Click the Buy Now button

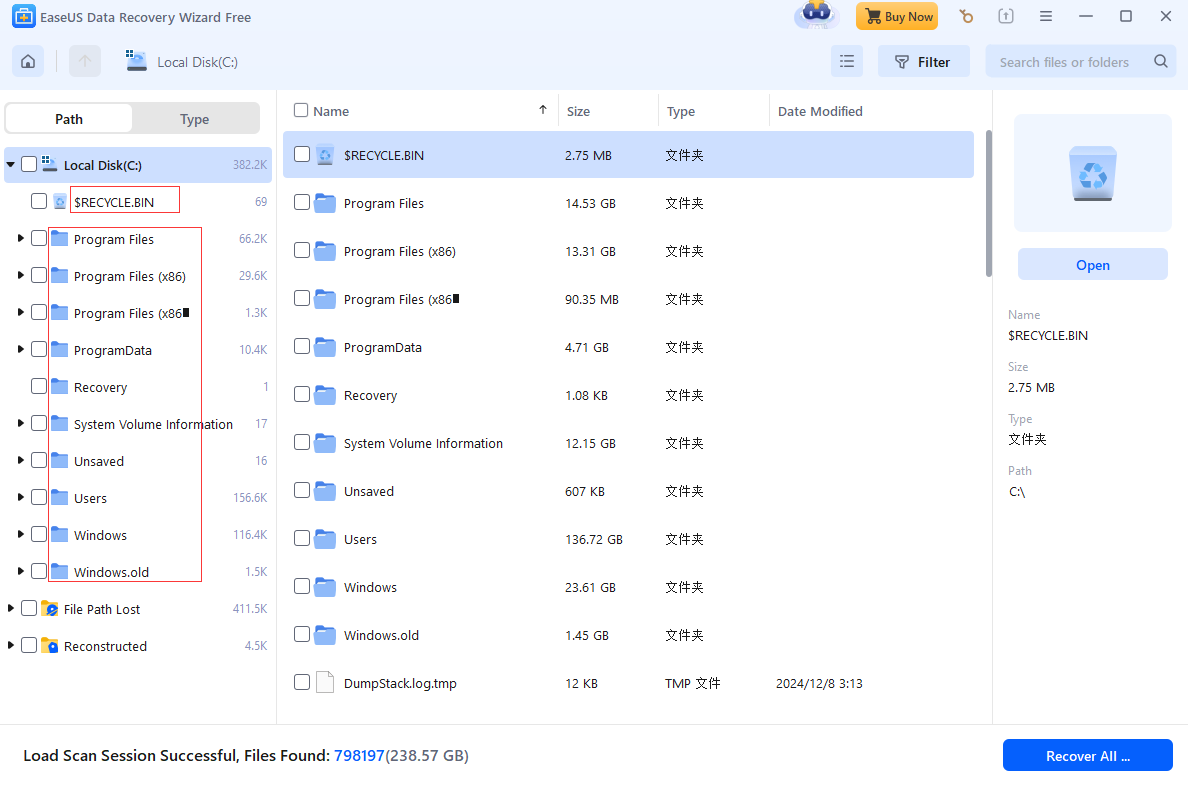tap(897, 16)
